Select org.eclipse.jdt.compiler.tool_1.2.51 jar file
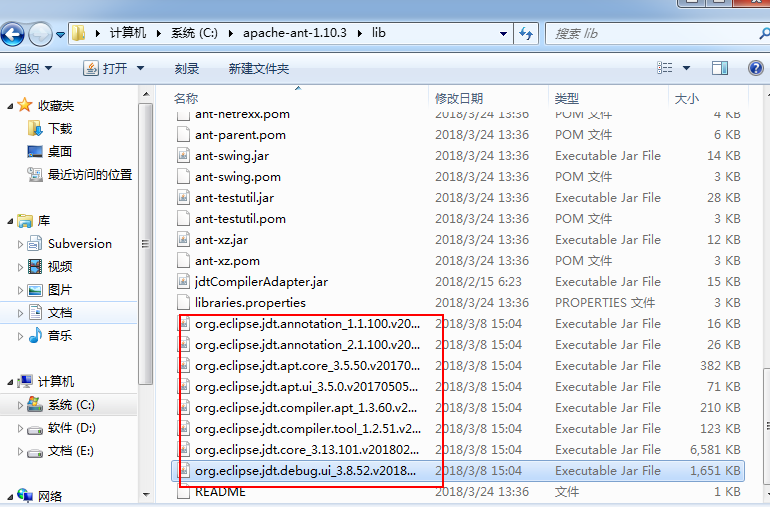The width and height of the screenshot is (770, 507). [x=308, y=429]
